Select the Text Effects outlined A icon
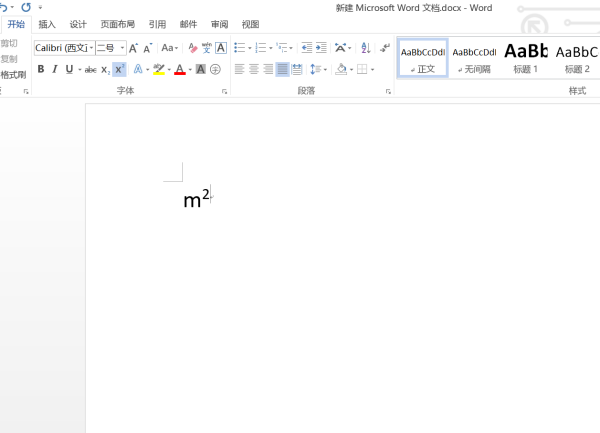The width and height of the screenshot is (600, 433). click(x=138, y=69)
